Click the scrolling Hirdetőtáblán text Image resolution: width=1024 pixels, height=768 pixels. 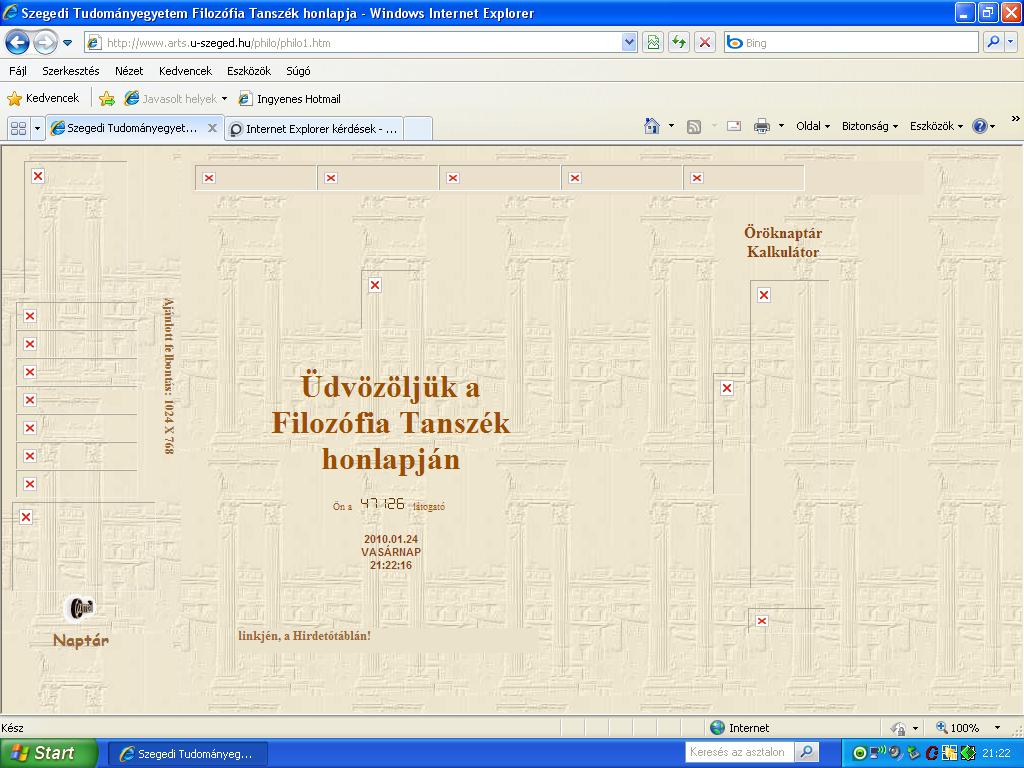304,635
